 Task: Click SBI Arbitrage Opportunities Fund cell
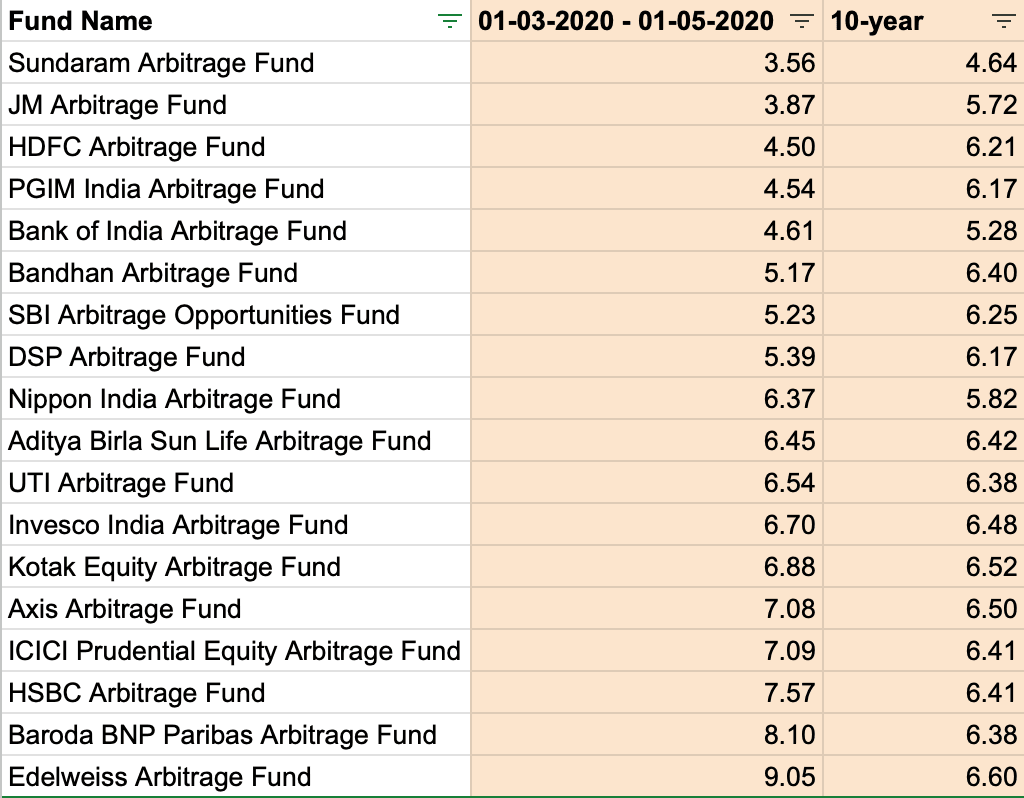(204, 315)
